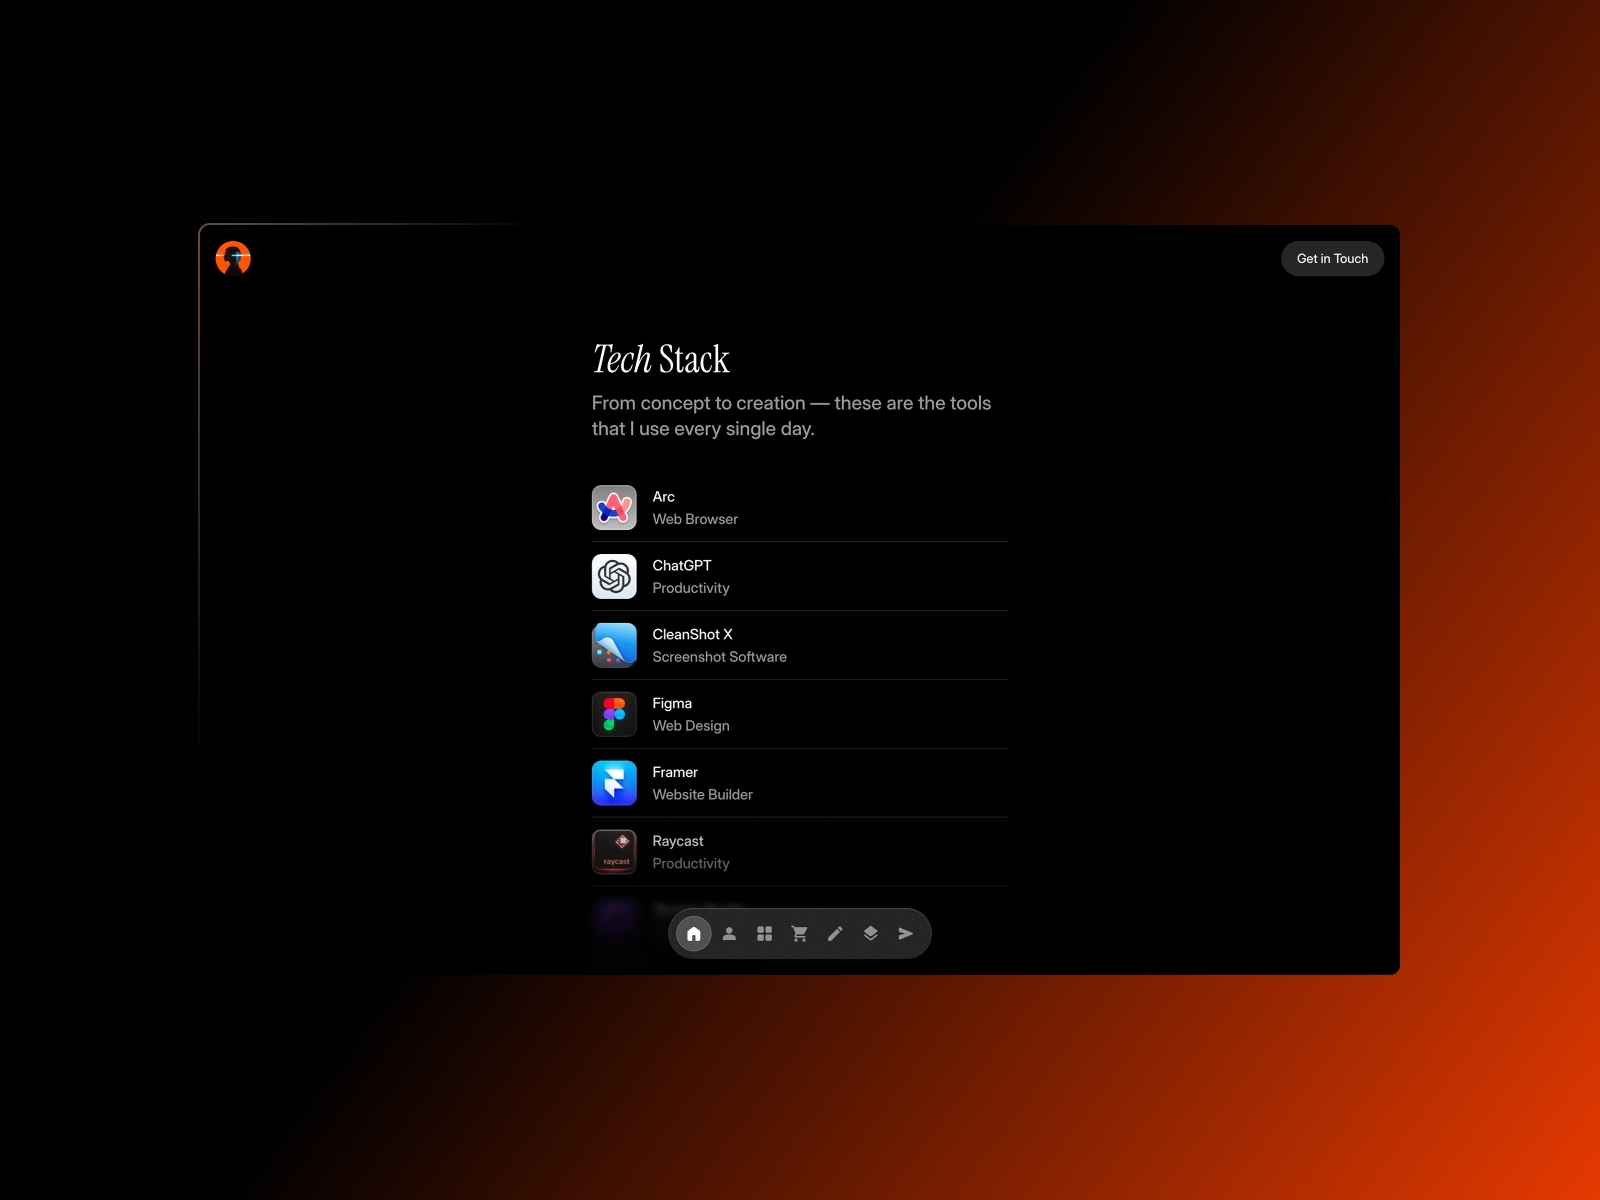Click the ChatGPT app icon
Screen dimensions: 1600x1200
614,577
